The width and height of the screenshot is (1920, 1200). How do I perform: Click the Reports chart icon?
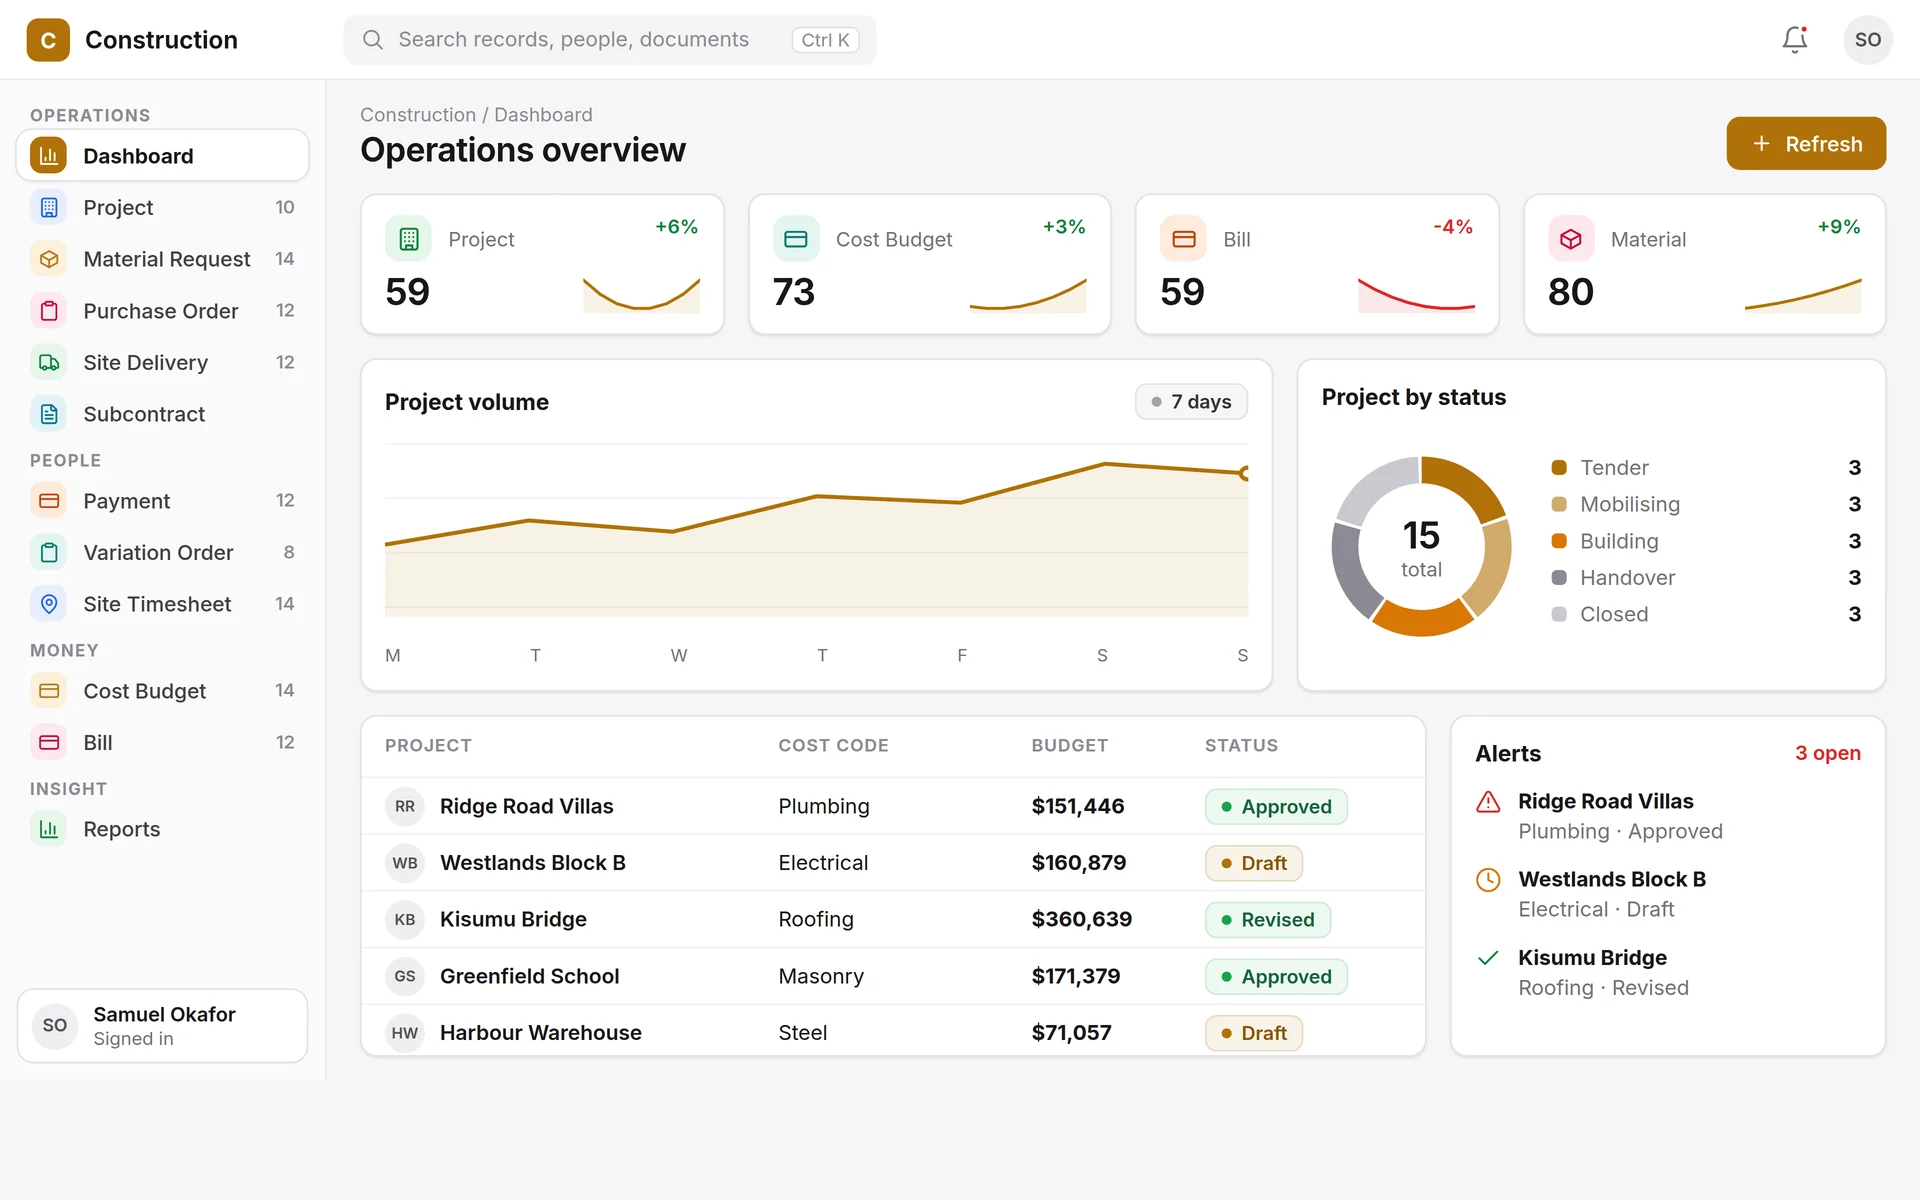click(x=49, y=829)
